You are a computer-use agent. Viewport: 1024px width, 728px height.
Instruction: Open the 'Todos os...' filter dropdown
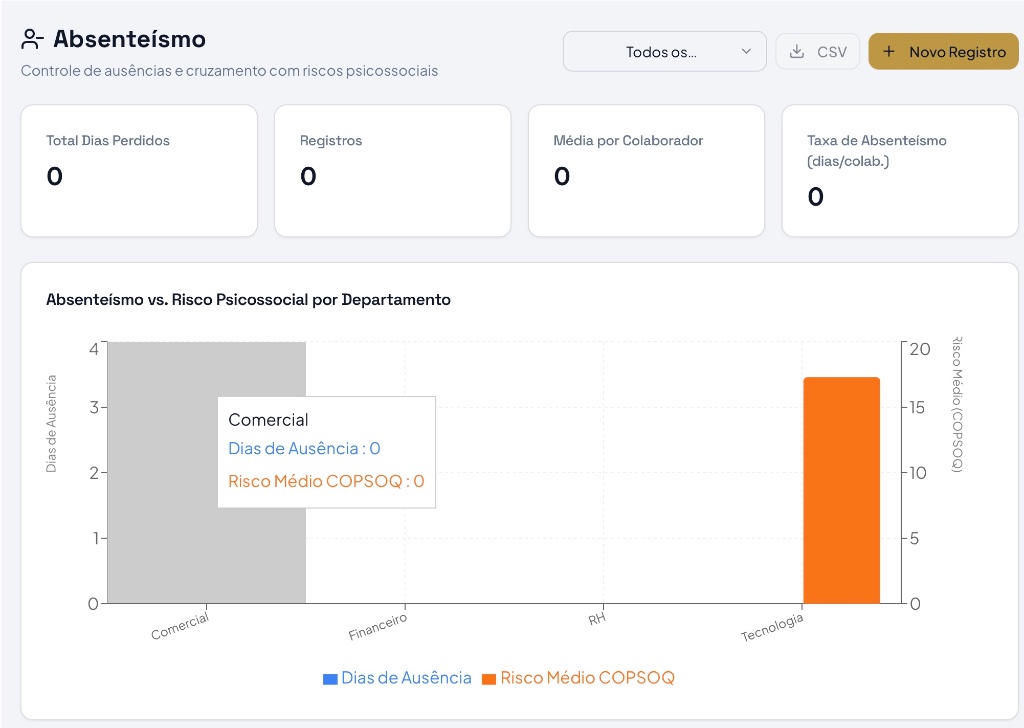click(x=664, y=52)
